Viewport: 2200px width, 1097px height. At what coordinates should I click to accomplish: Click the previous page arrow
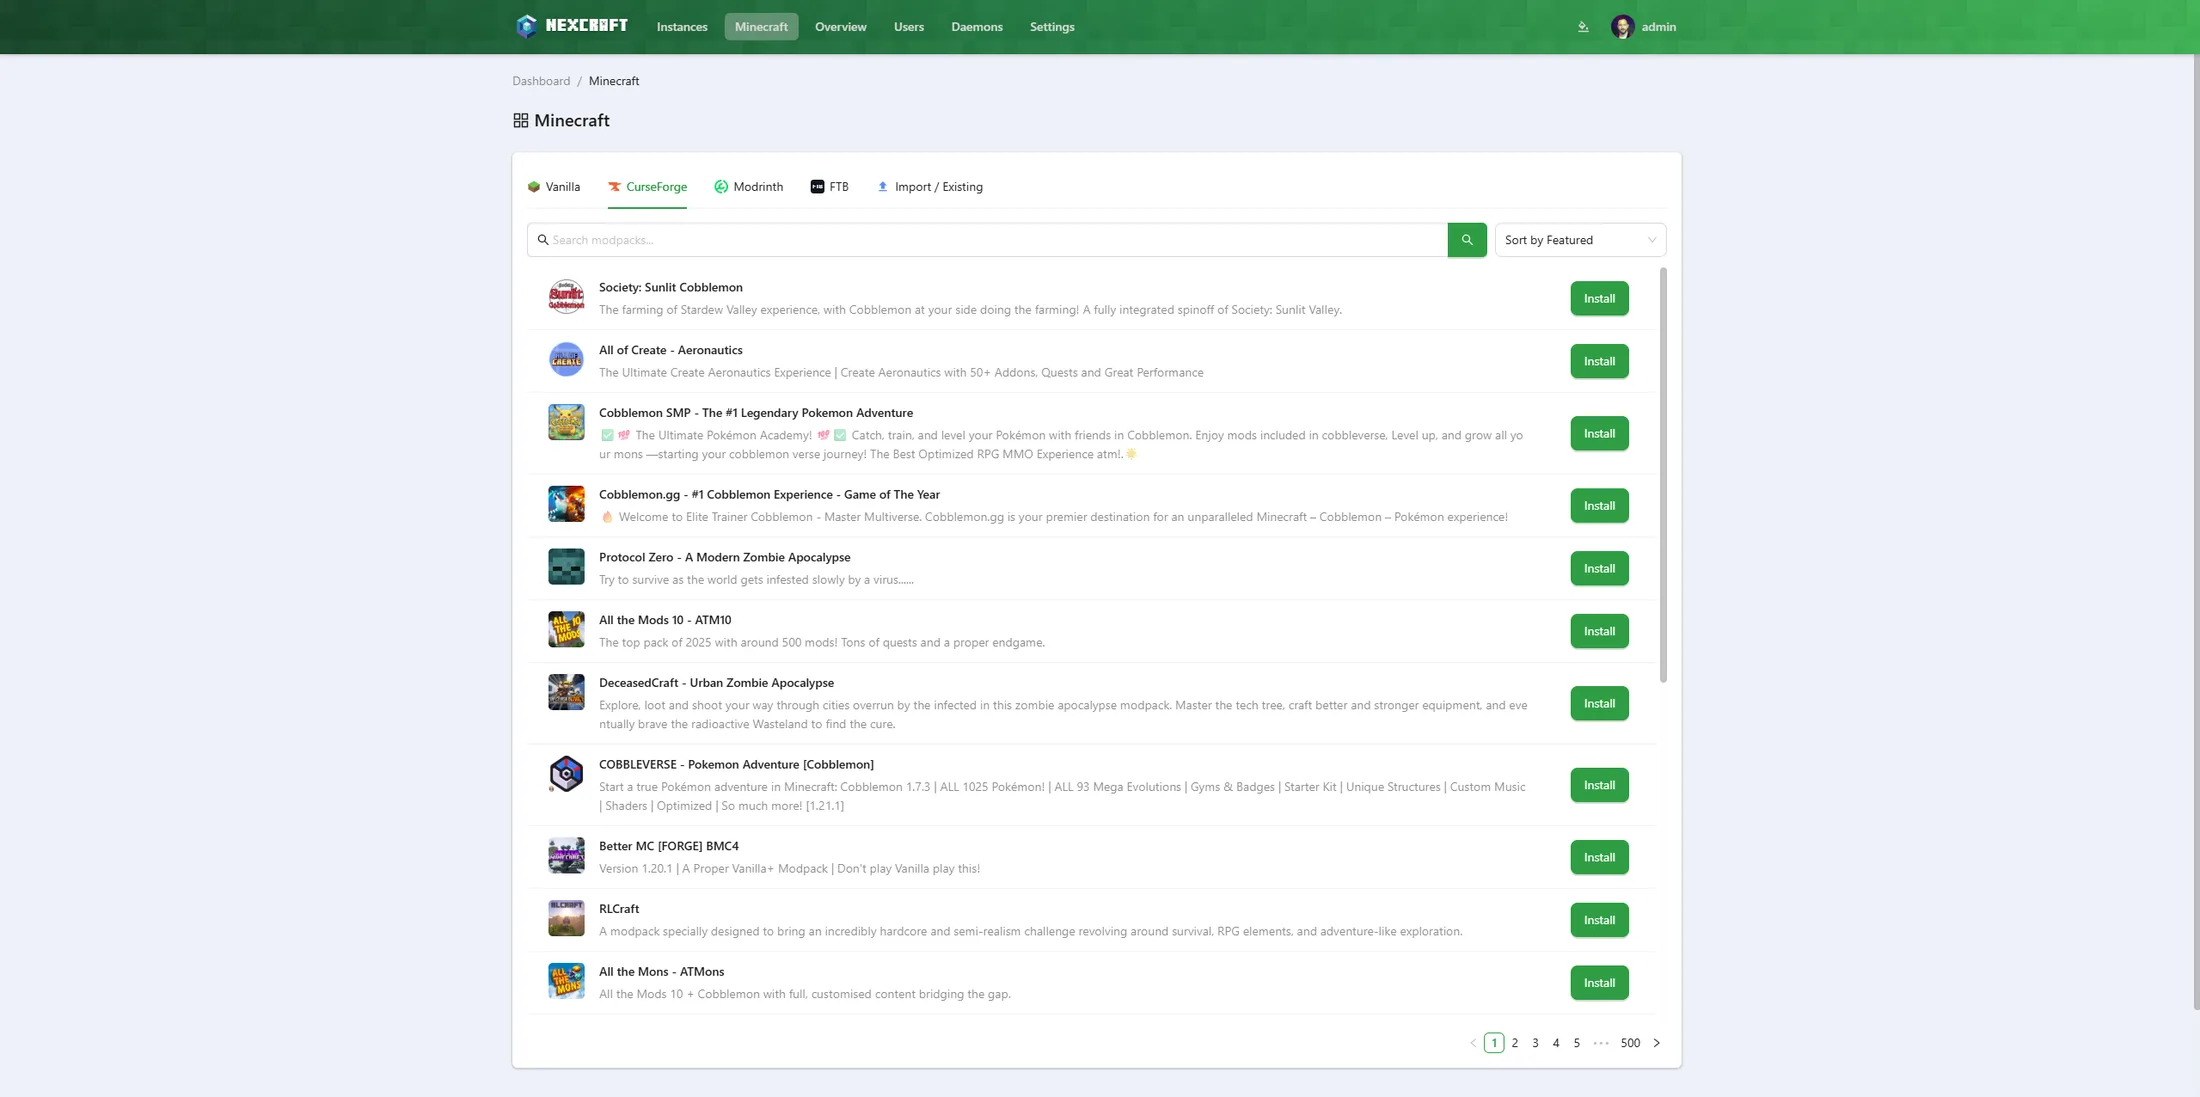[1473, 1043]
